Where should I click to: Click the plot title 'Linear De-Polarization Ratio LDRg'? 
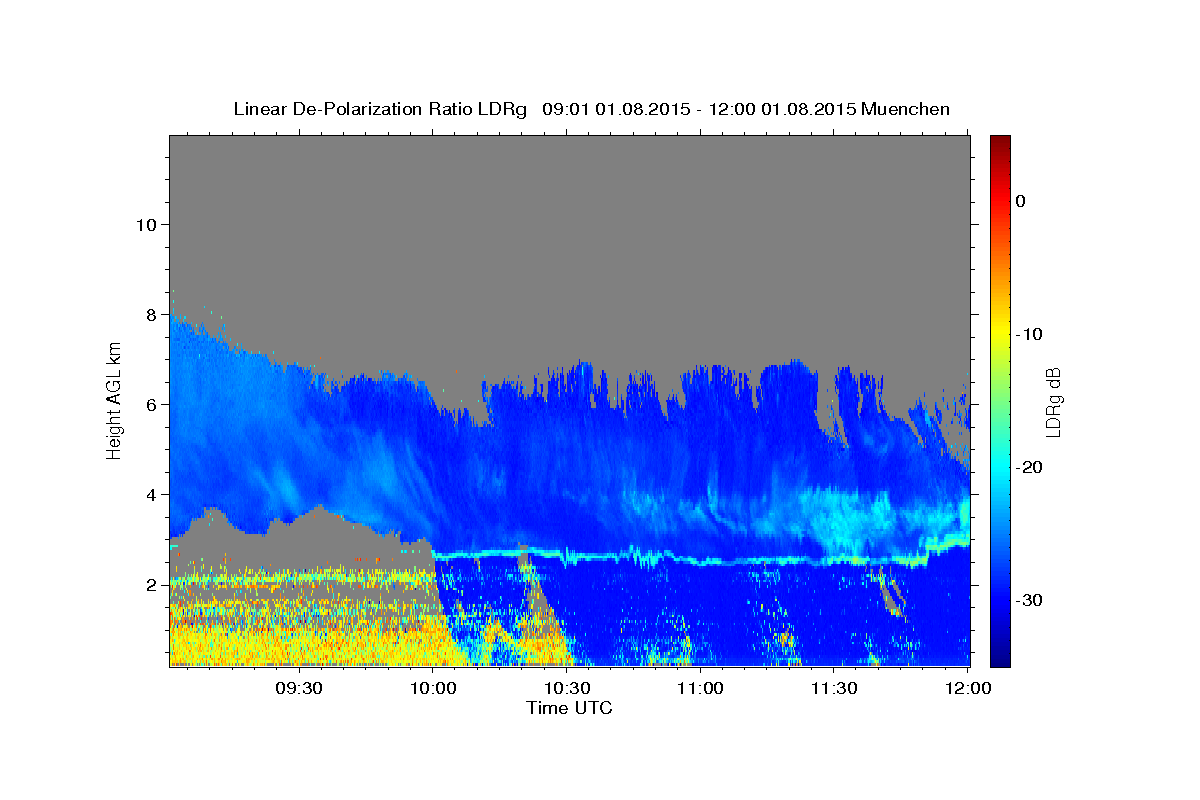click(379, 109)
